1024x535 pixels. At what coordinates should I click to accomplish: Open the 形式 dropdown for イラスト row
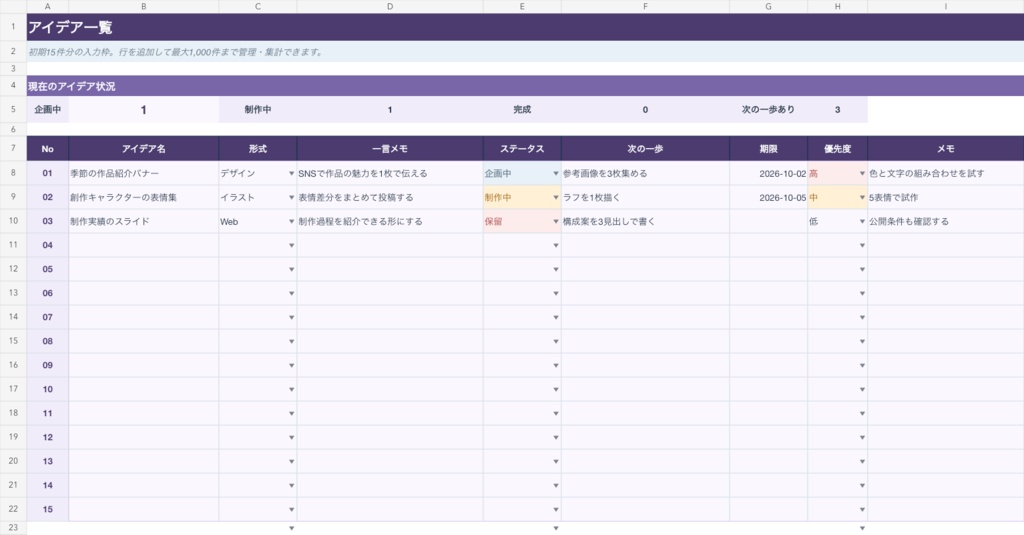(x=291, y=197)
